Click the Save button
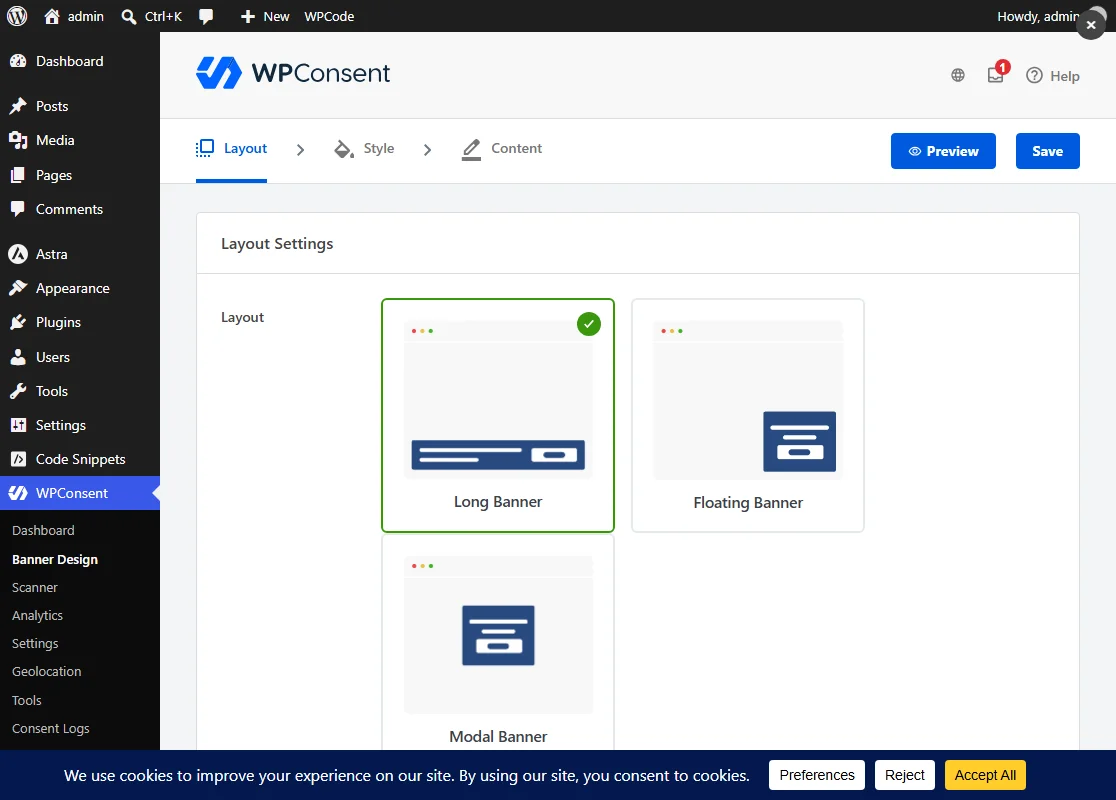 pos(1047,151)
